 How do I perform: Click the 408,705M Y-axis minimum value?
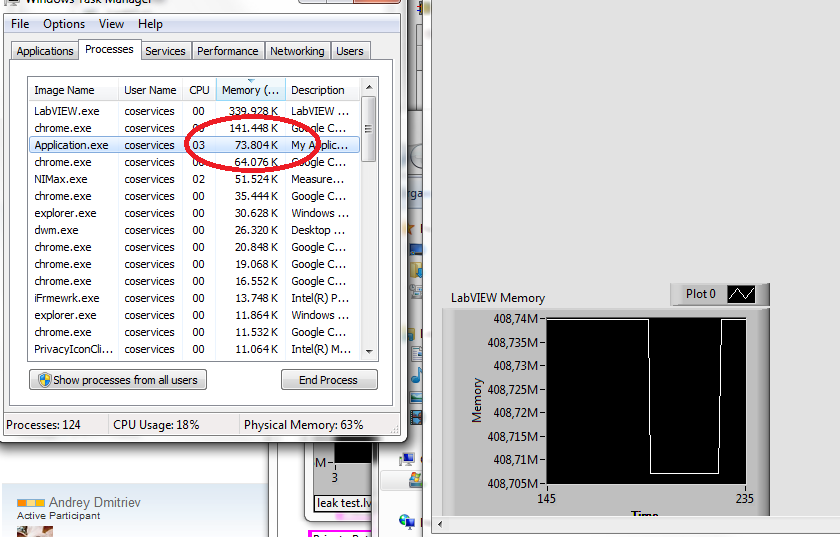click(x=512, y=484)
